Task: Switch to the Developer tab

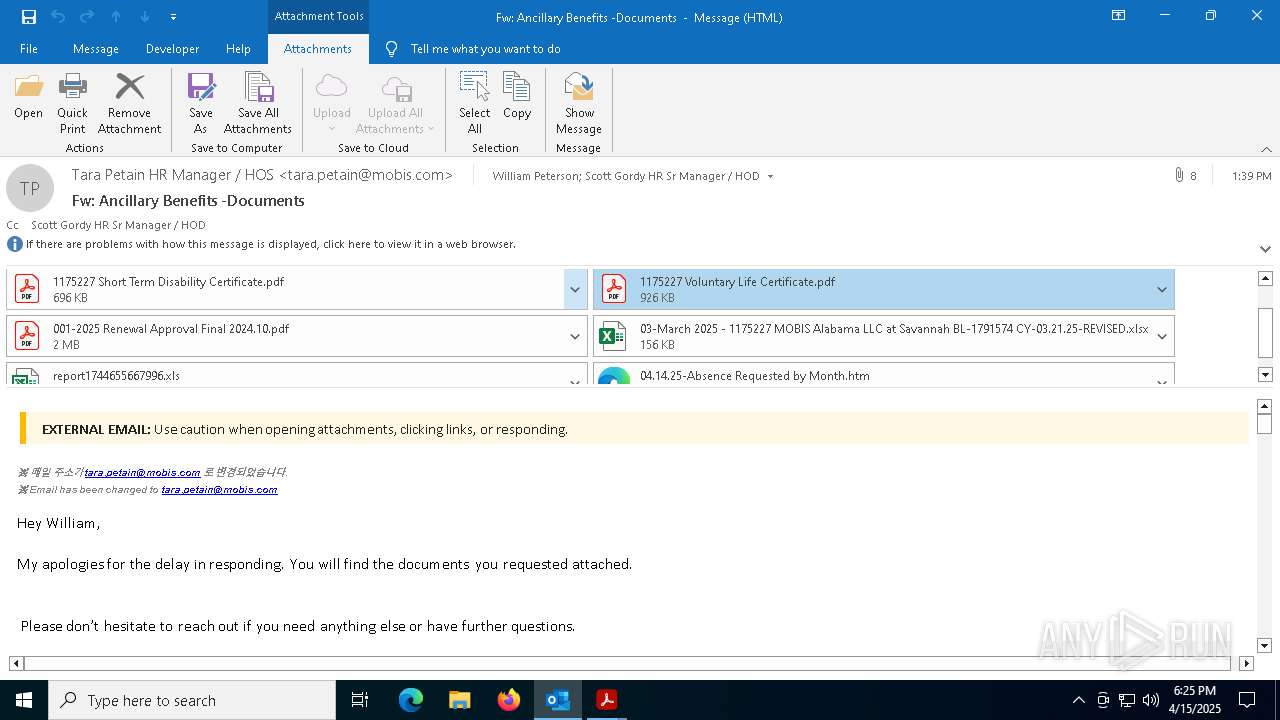Action: coord(172,49)
